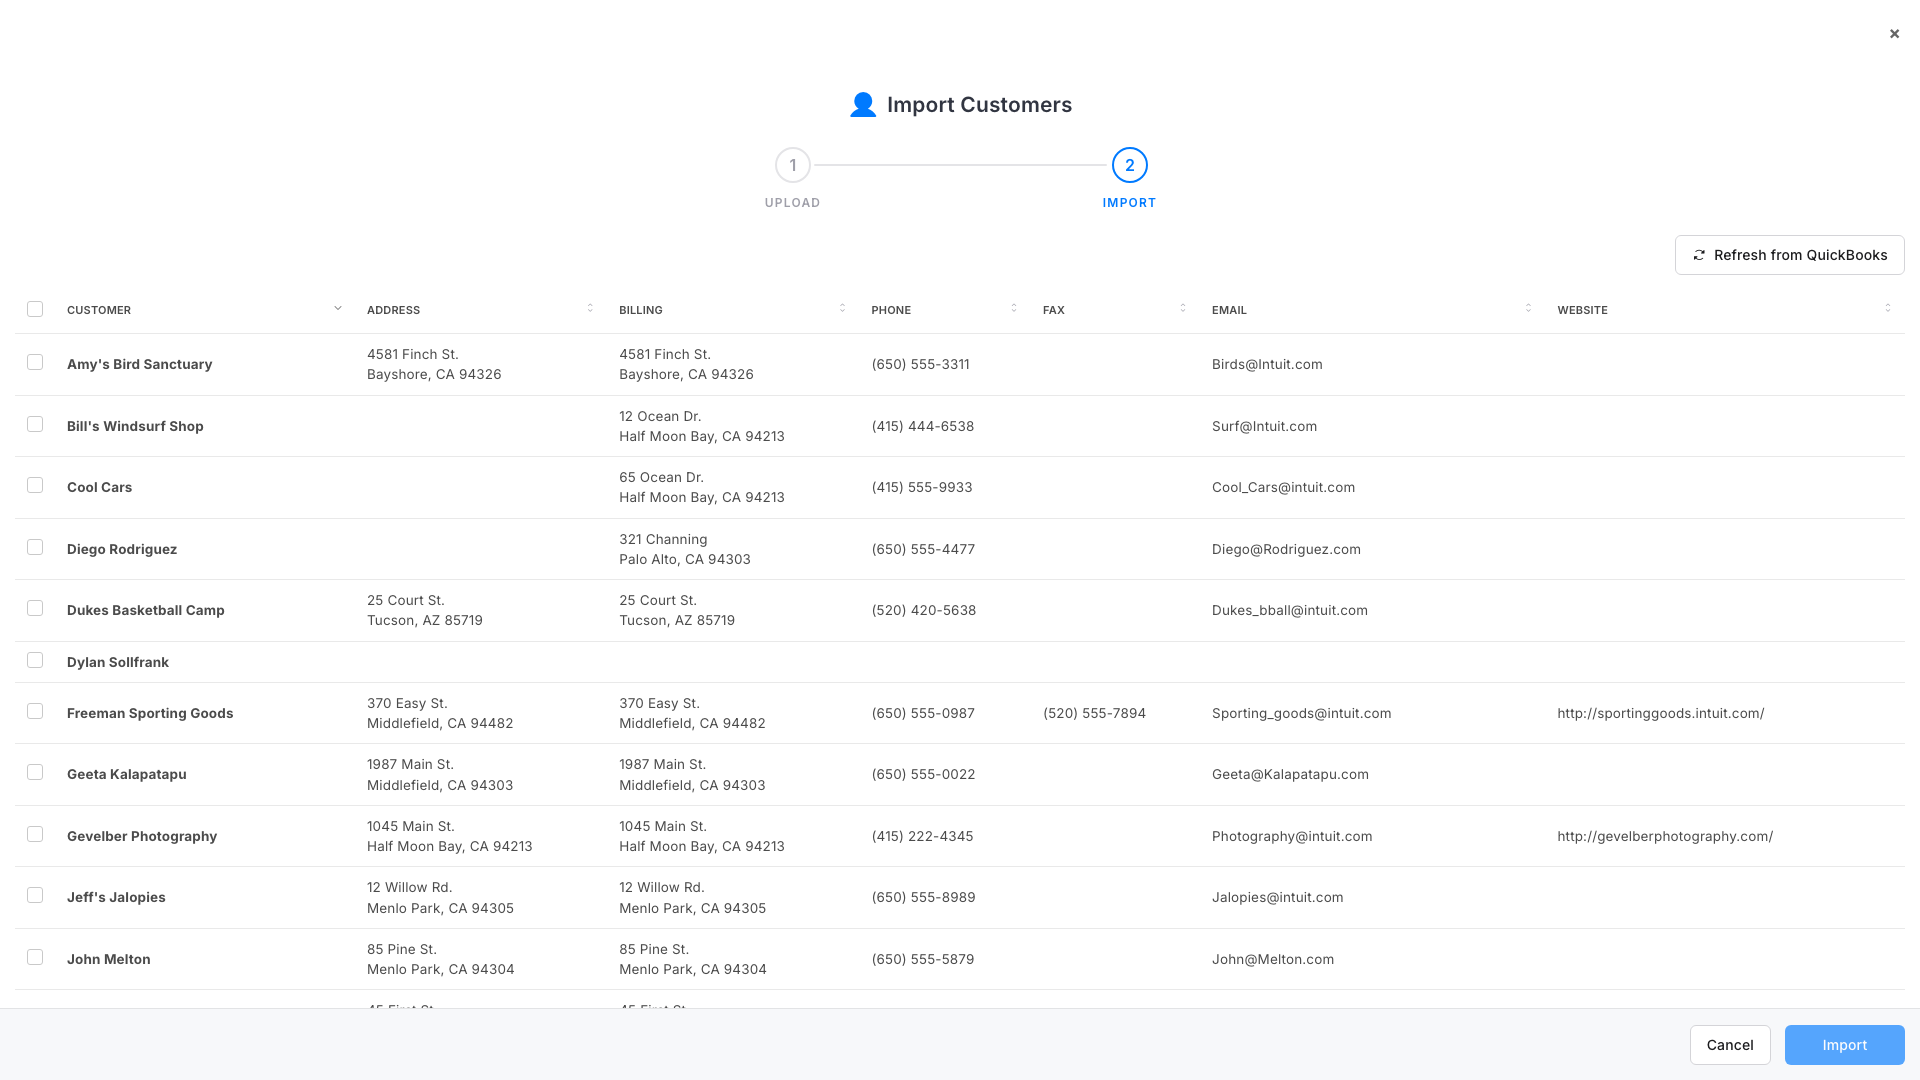This screenshot has width=1920, height=1080.
Task: Check the box for Amy's Bird Sanctuary
Action: pyautogui.click(x=35, y=362)
